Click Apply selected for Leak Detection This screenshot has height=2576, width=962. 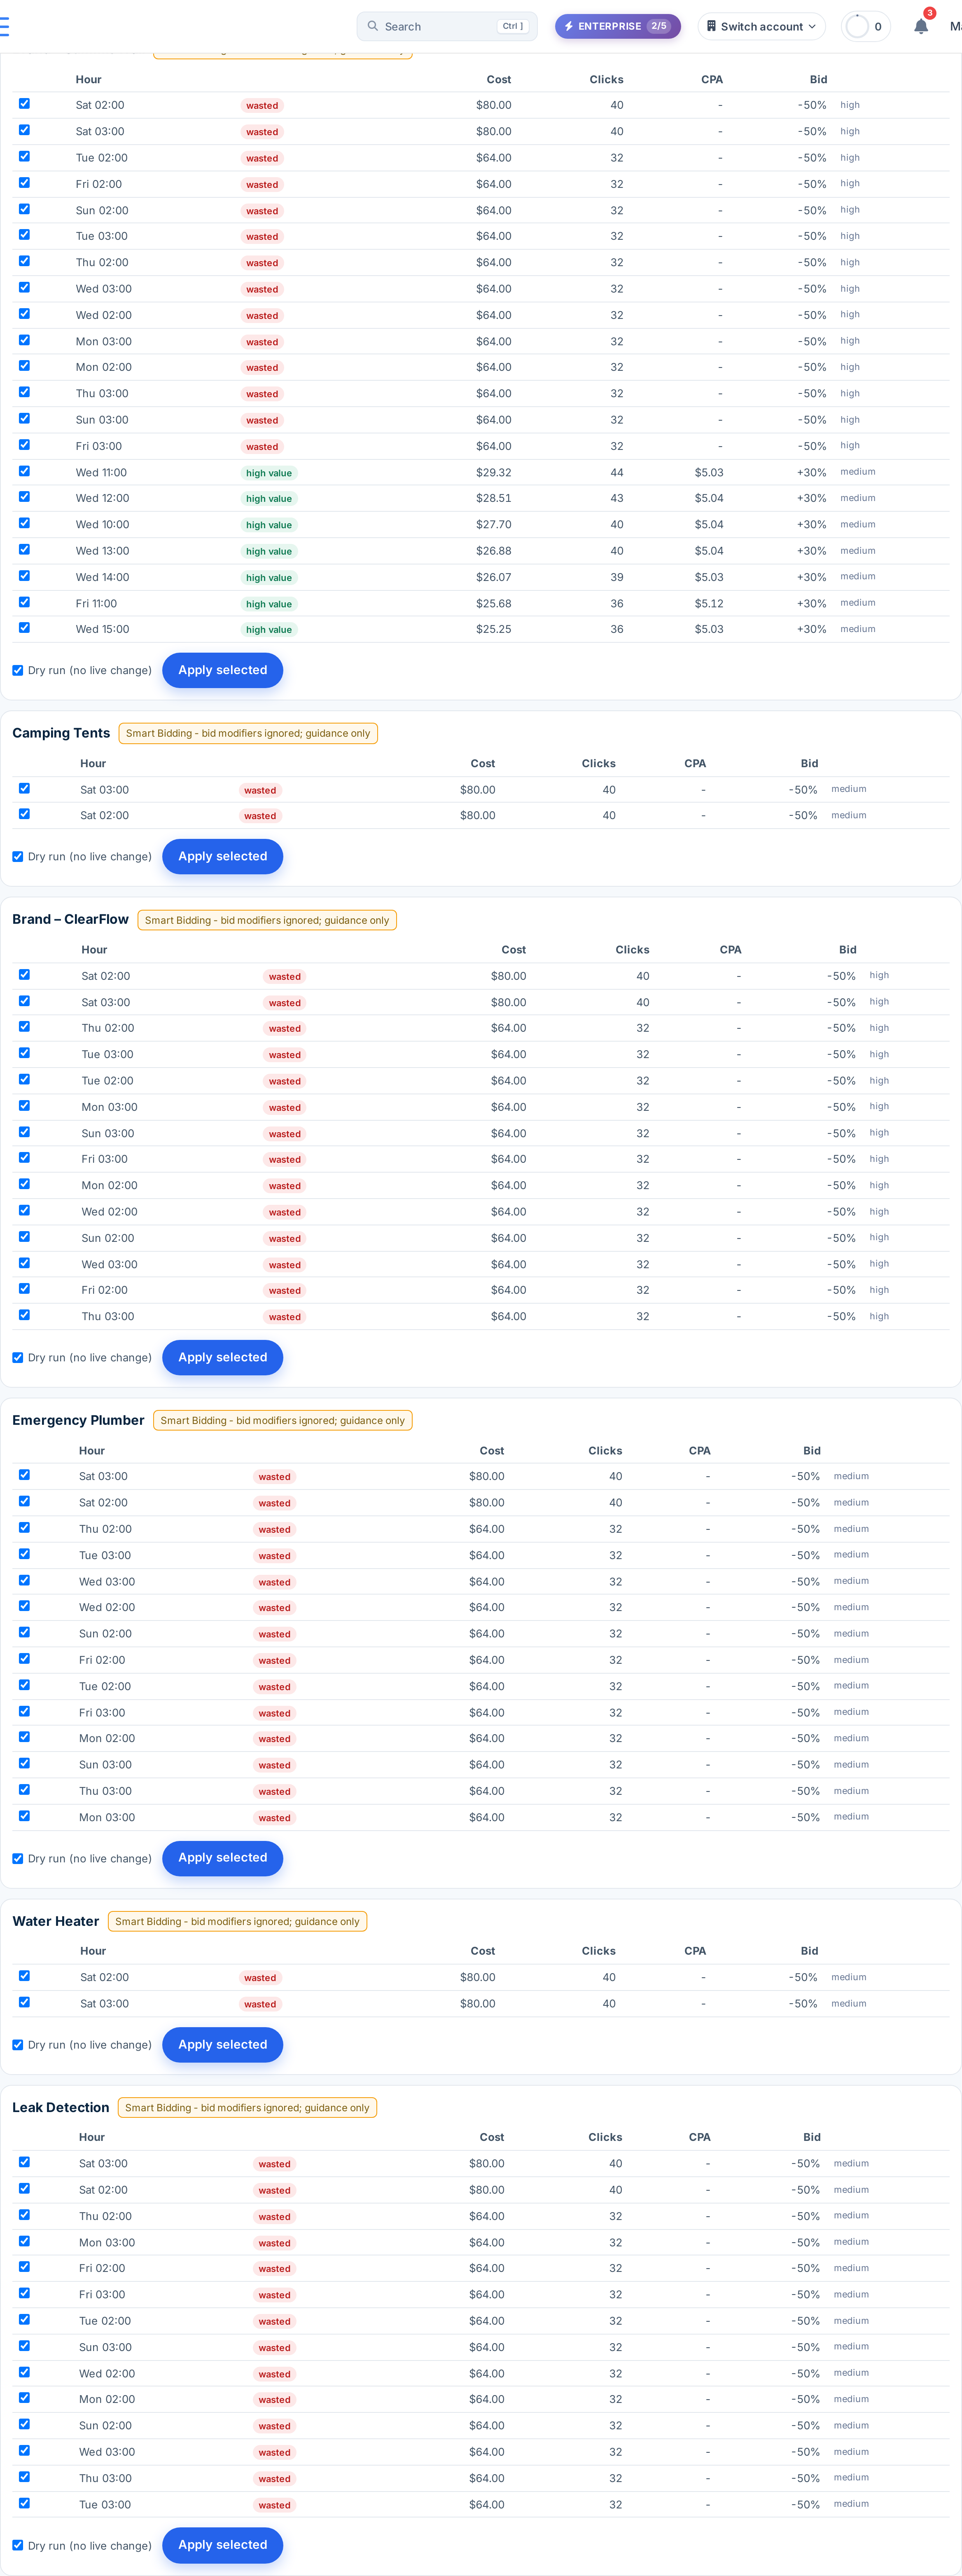point(223,2545)
